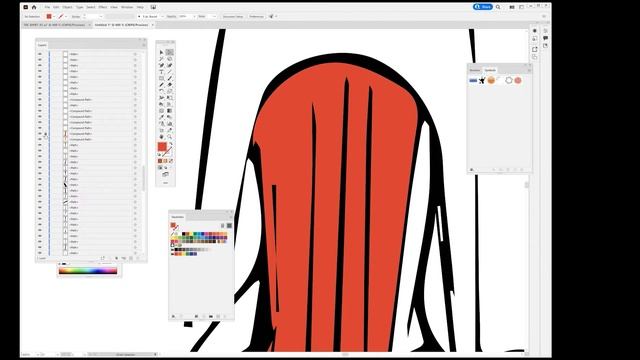The height and width of the screenshot is (360, 640).
Task: Select the Direct Selection tool
Action: 169,52
